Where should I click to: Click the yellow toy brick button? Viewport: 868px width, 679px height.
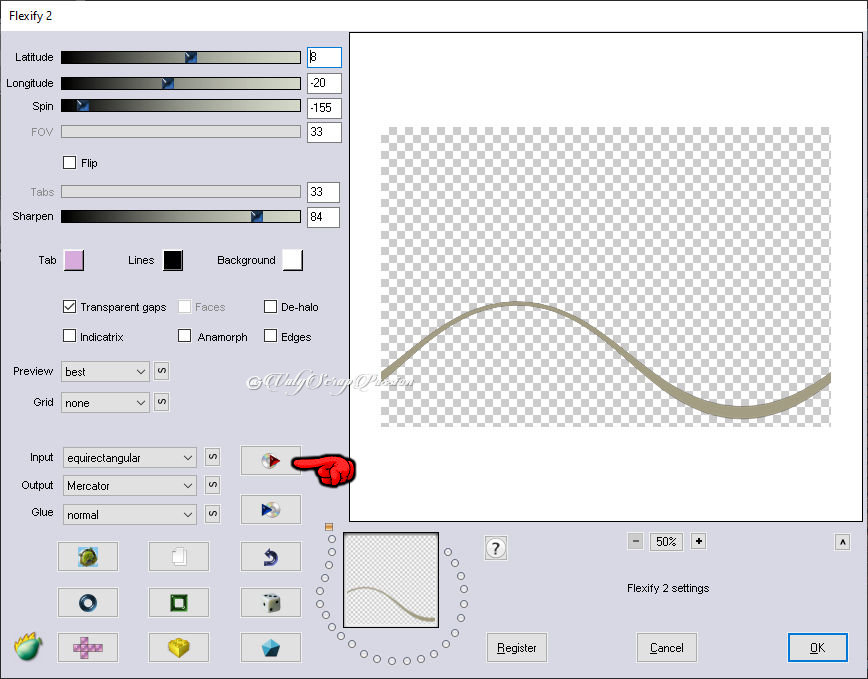coord(178,648)
